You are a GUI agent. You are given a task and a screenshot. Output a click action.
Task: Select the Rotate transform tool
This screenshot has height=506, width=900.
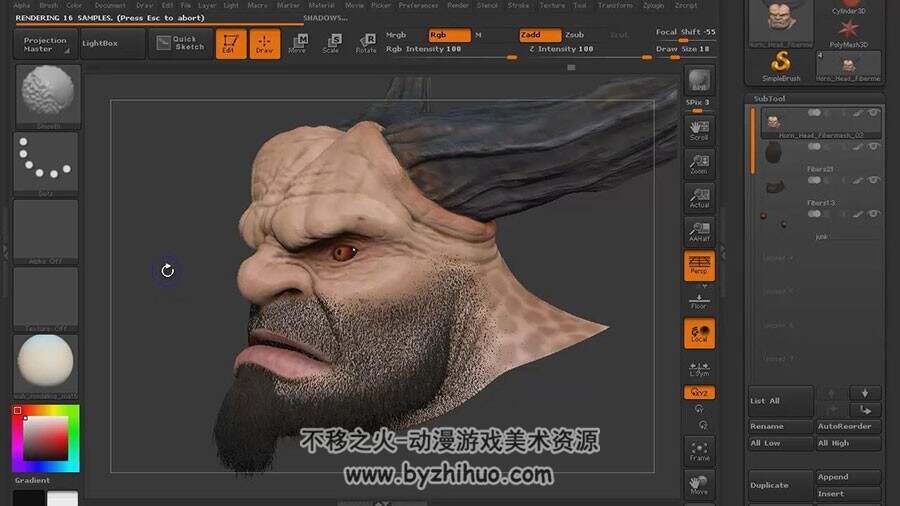(366, 44)
